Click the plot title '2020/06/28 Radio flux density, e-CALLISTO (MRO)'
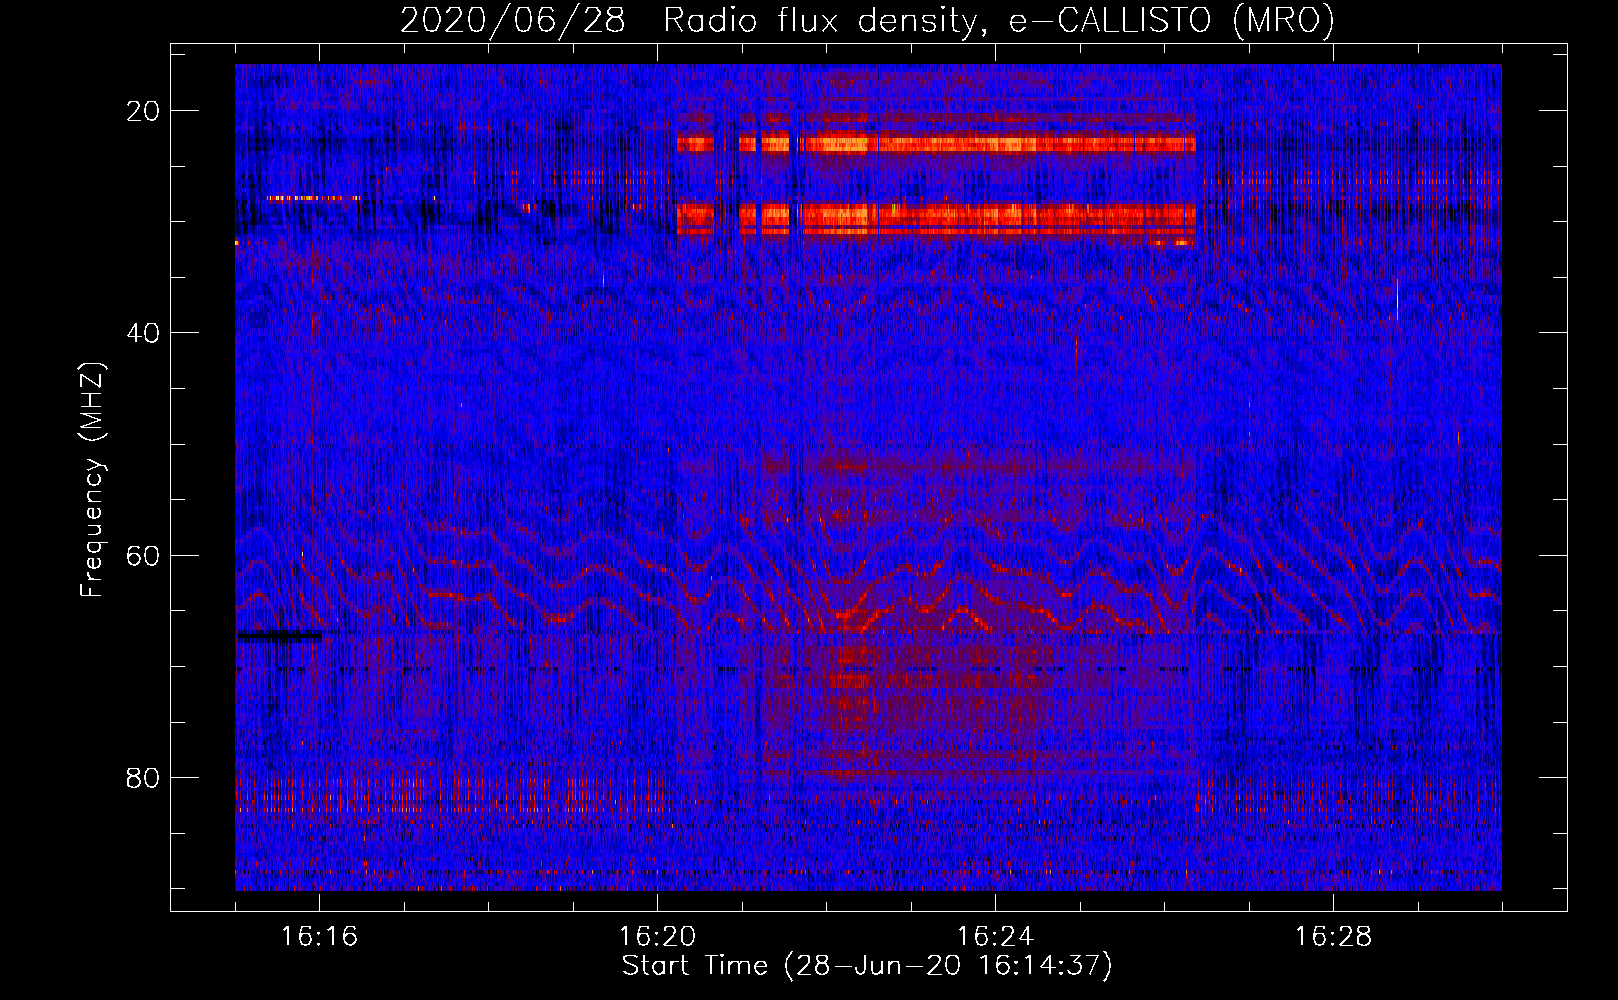The image size is (1618, 1000). click(x=867, y=20)
